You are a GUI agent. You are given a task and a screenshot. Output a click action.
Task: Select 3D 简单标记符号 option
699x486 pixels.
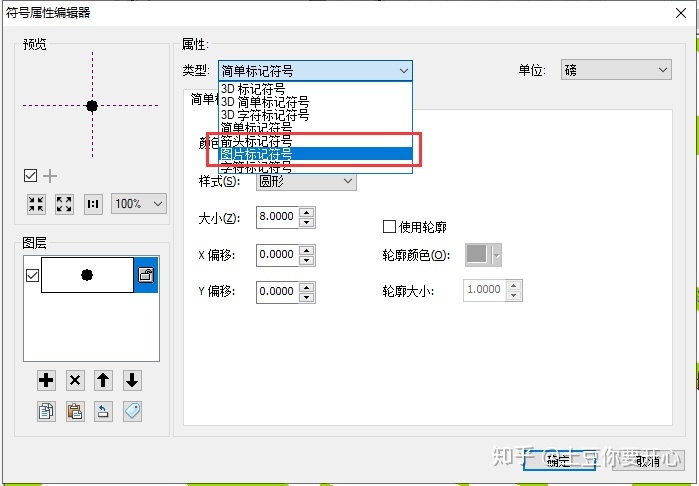[316, 102]
